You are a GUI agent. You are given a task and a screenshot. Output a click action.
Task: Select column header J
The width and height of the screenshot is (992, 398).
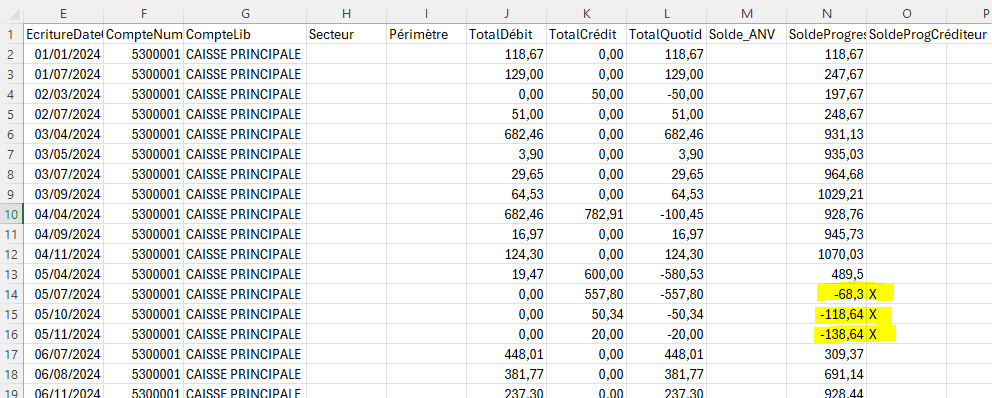pyautogui.click(x=507, y=13)
